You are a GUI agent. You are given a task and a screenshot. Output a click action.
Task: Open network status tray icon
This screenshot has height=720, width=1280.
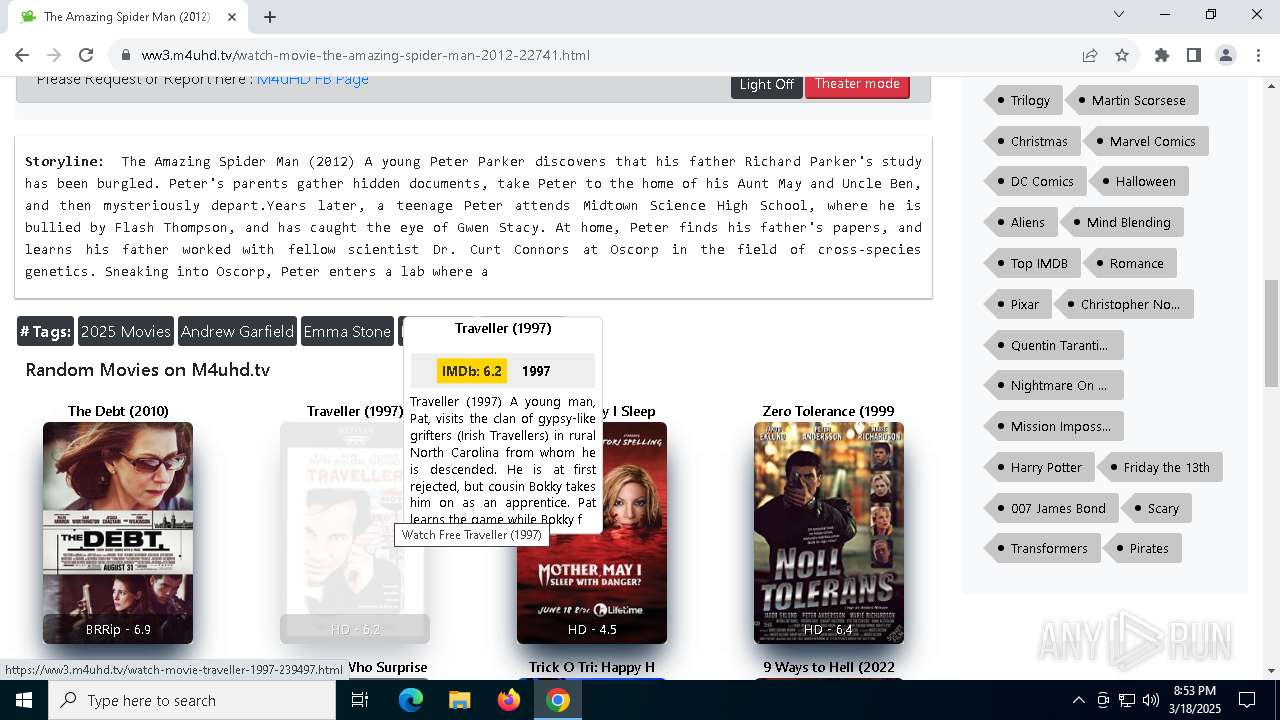1127,700
